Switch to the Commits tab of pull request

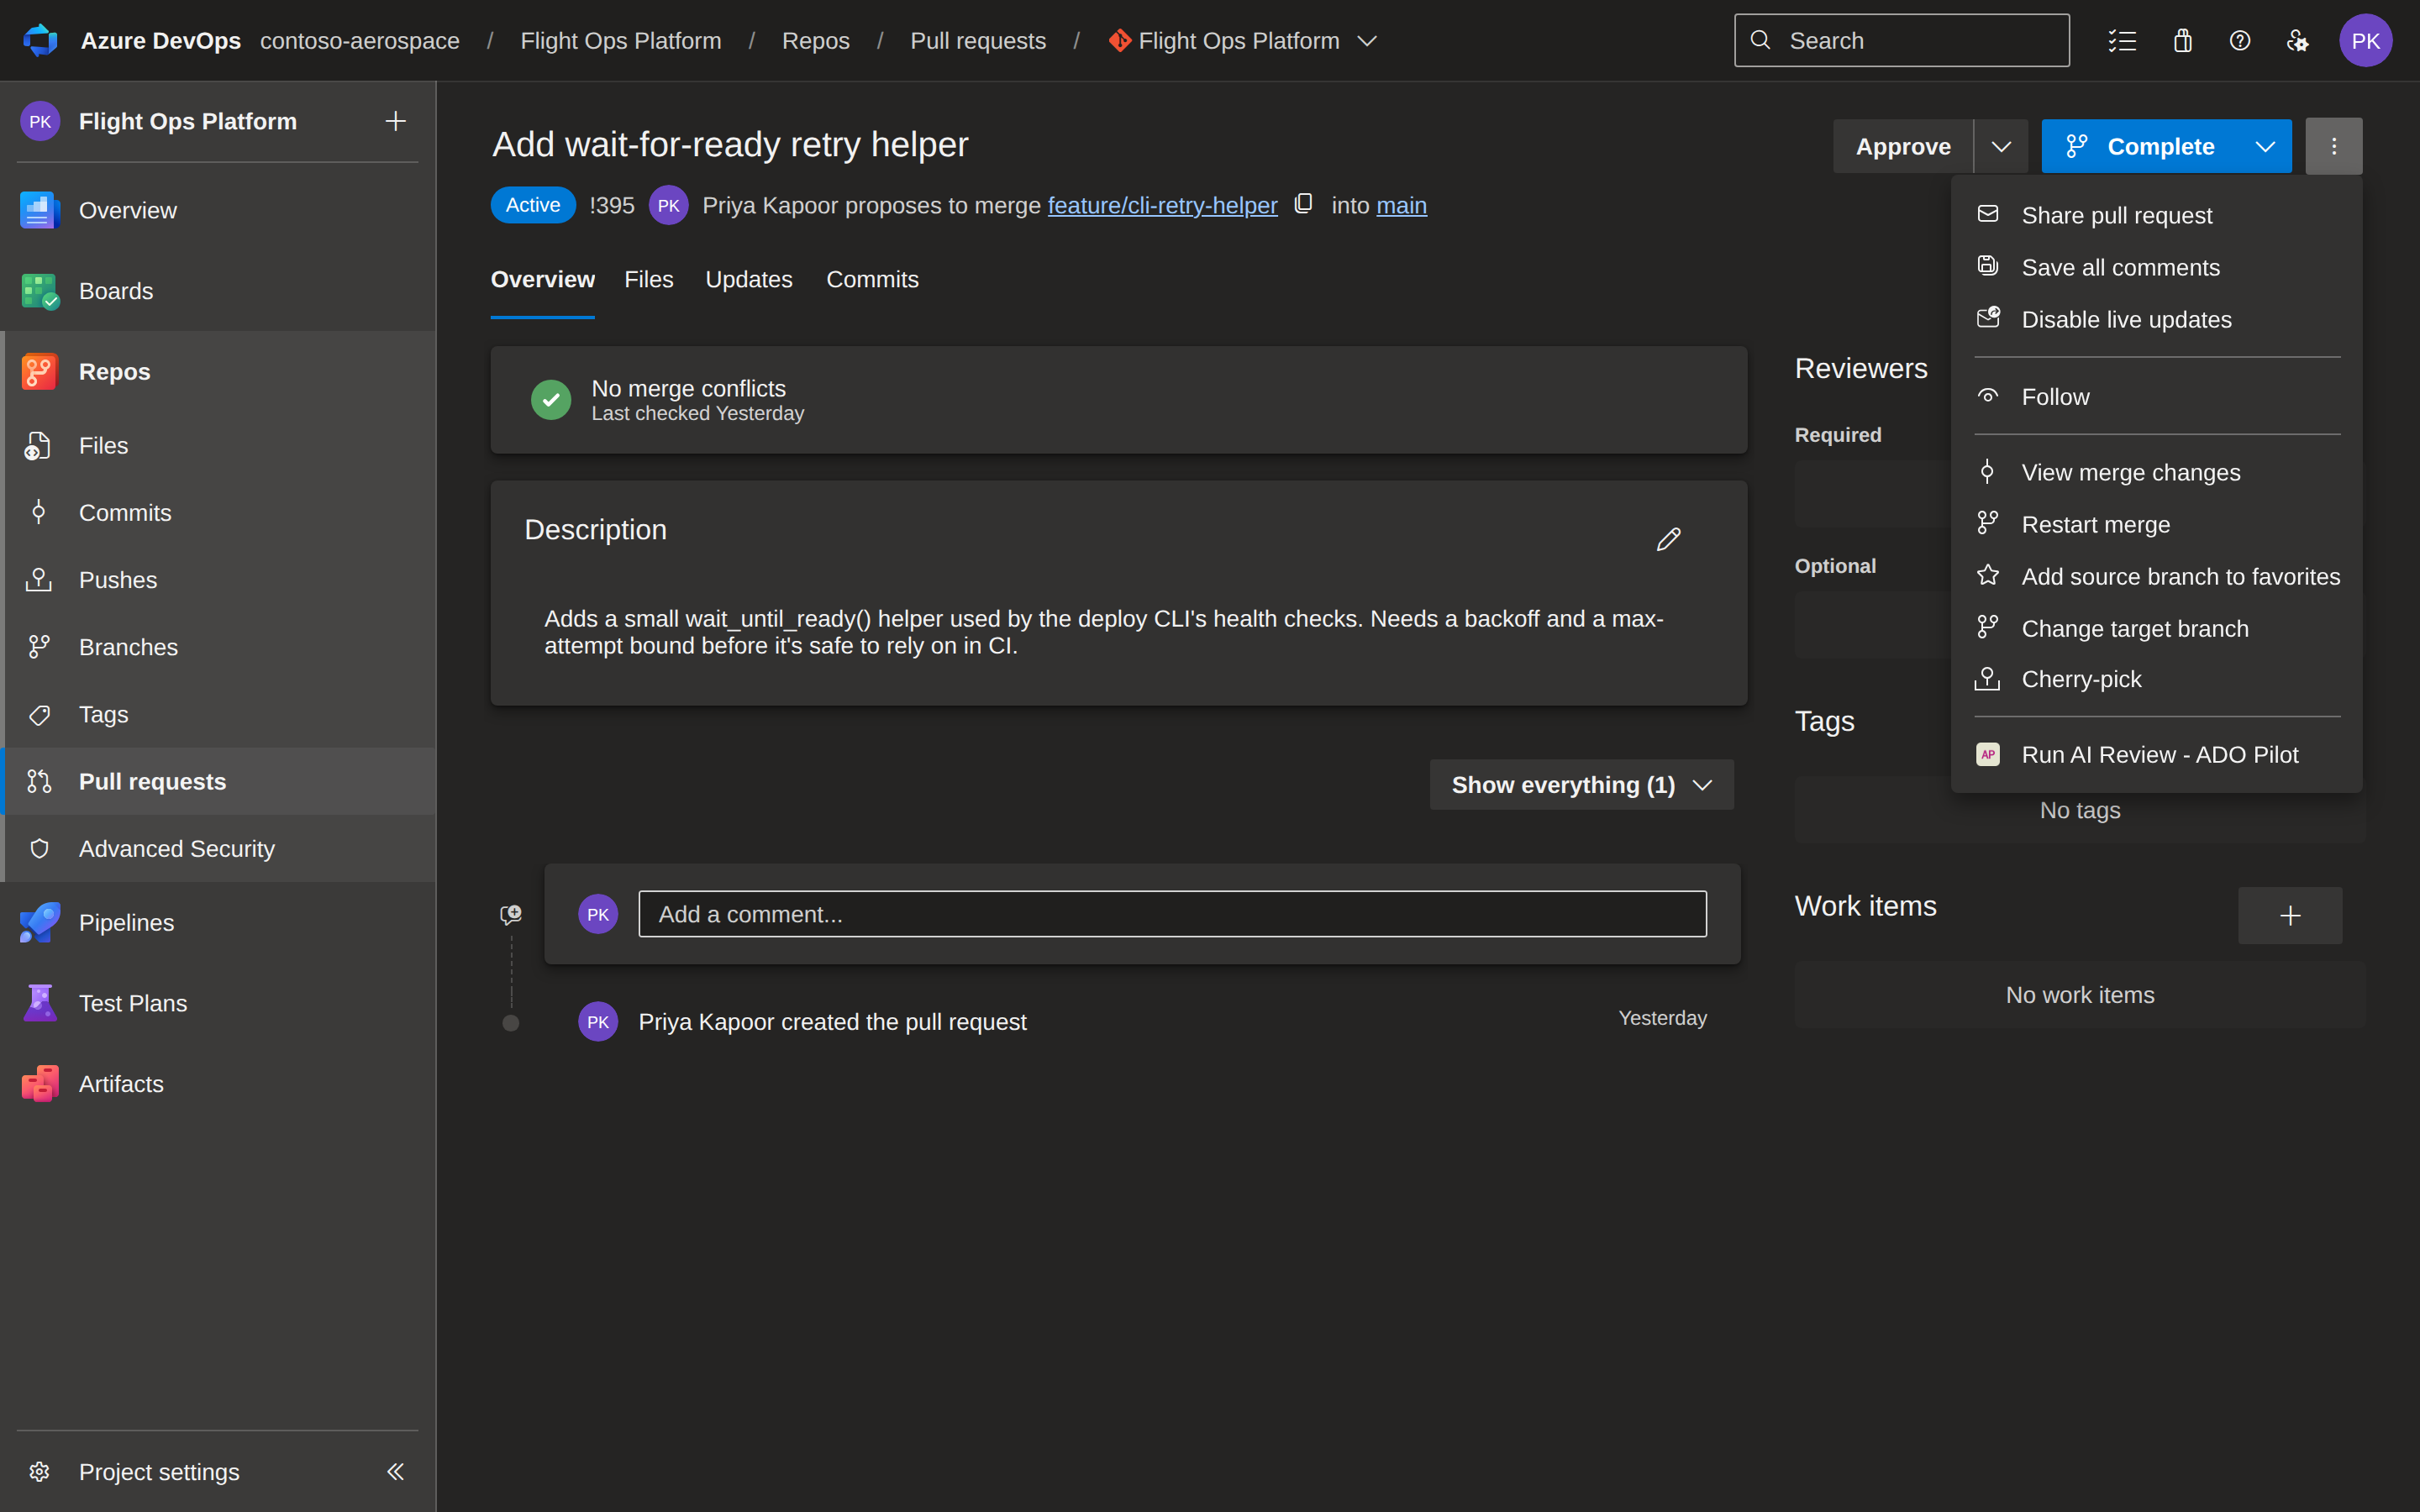[x=872, y=279]
